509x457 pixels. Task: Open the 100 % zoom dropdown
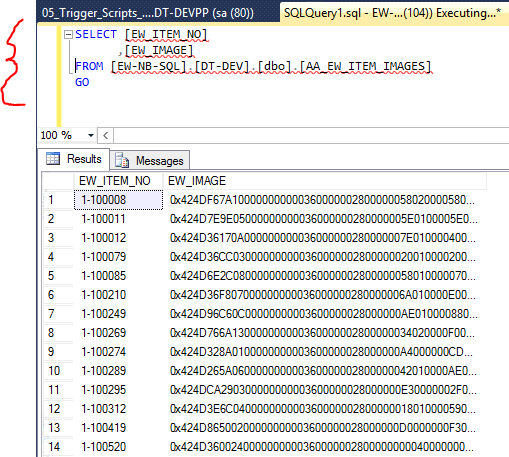tap(91, 135)
